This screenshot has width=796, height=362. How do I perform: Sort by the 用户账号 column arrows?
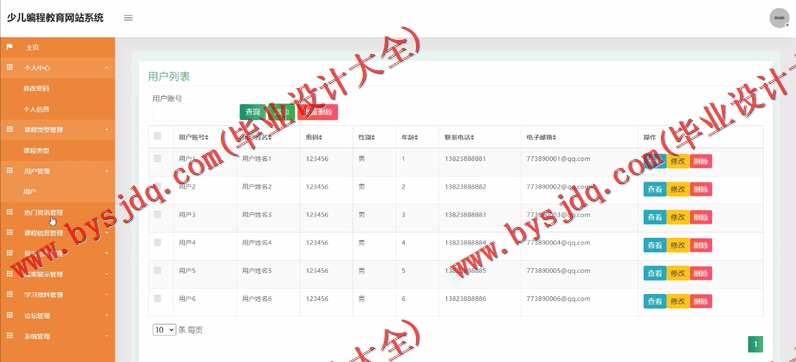tap(207, 138)
